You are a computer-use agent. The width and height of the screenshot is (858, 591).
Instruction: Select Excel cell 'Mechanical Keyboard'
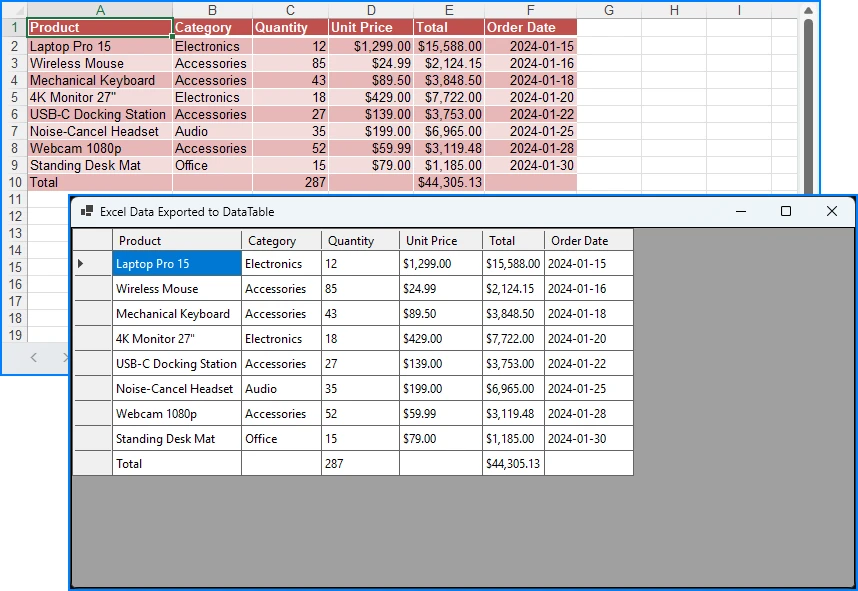click(100, 80)
